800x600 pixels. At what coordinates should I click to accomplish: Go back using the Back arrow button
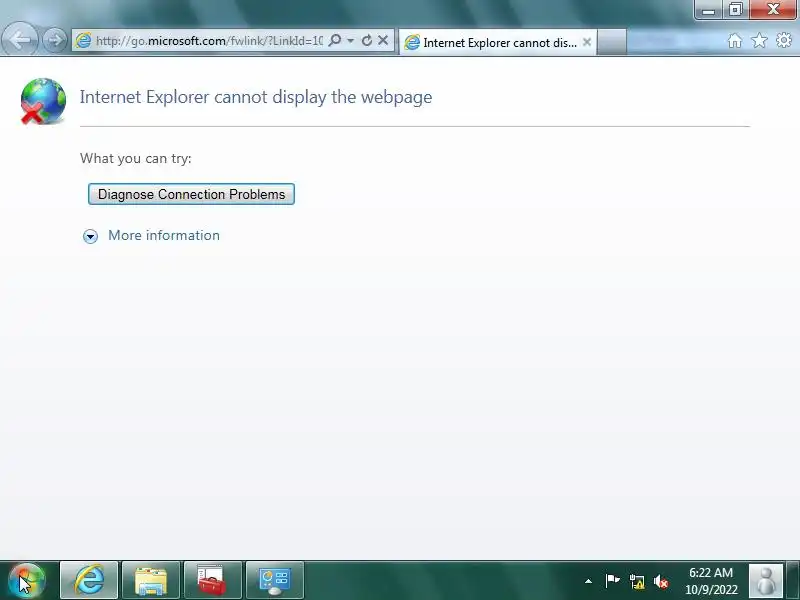pyautogui.click(x=19, y=39)
